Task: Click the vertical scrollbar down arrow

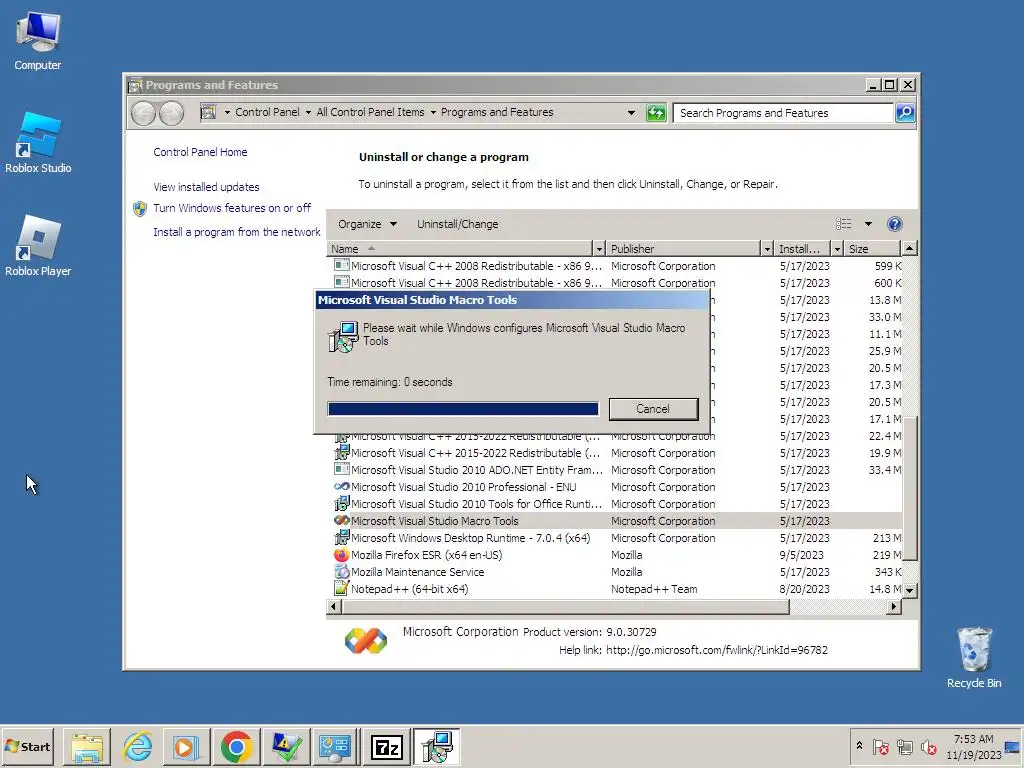Action: tap(909, 590)
